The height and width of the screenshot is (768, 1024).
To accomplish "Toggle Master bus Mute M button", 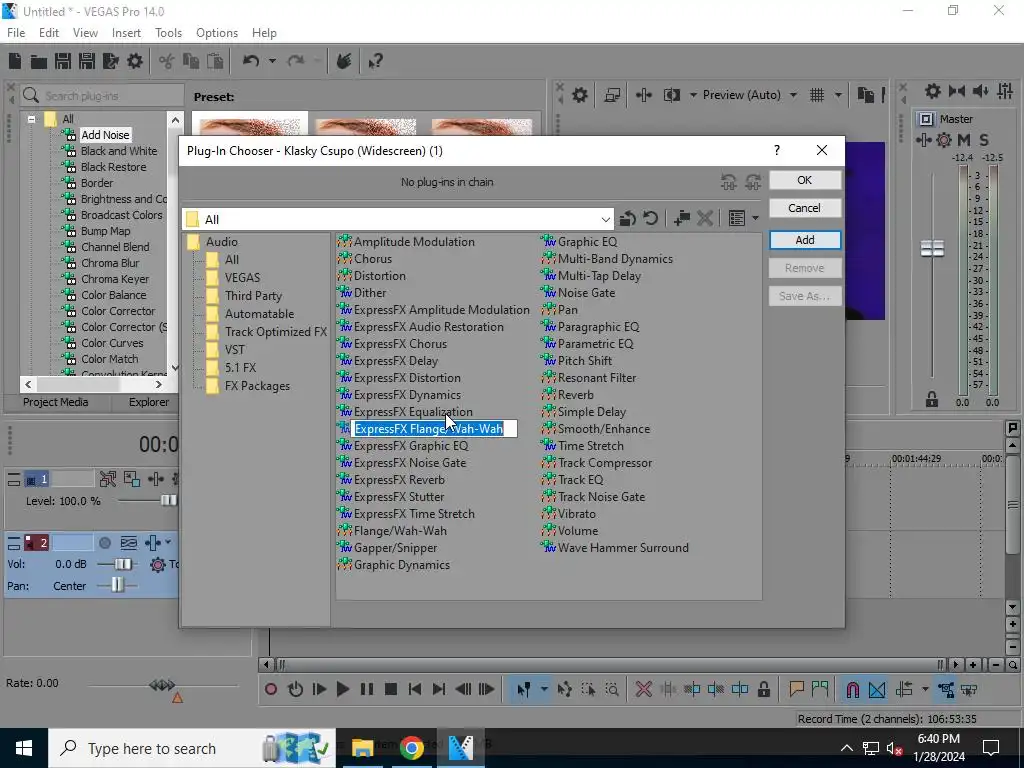I will pos(963,140).
